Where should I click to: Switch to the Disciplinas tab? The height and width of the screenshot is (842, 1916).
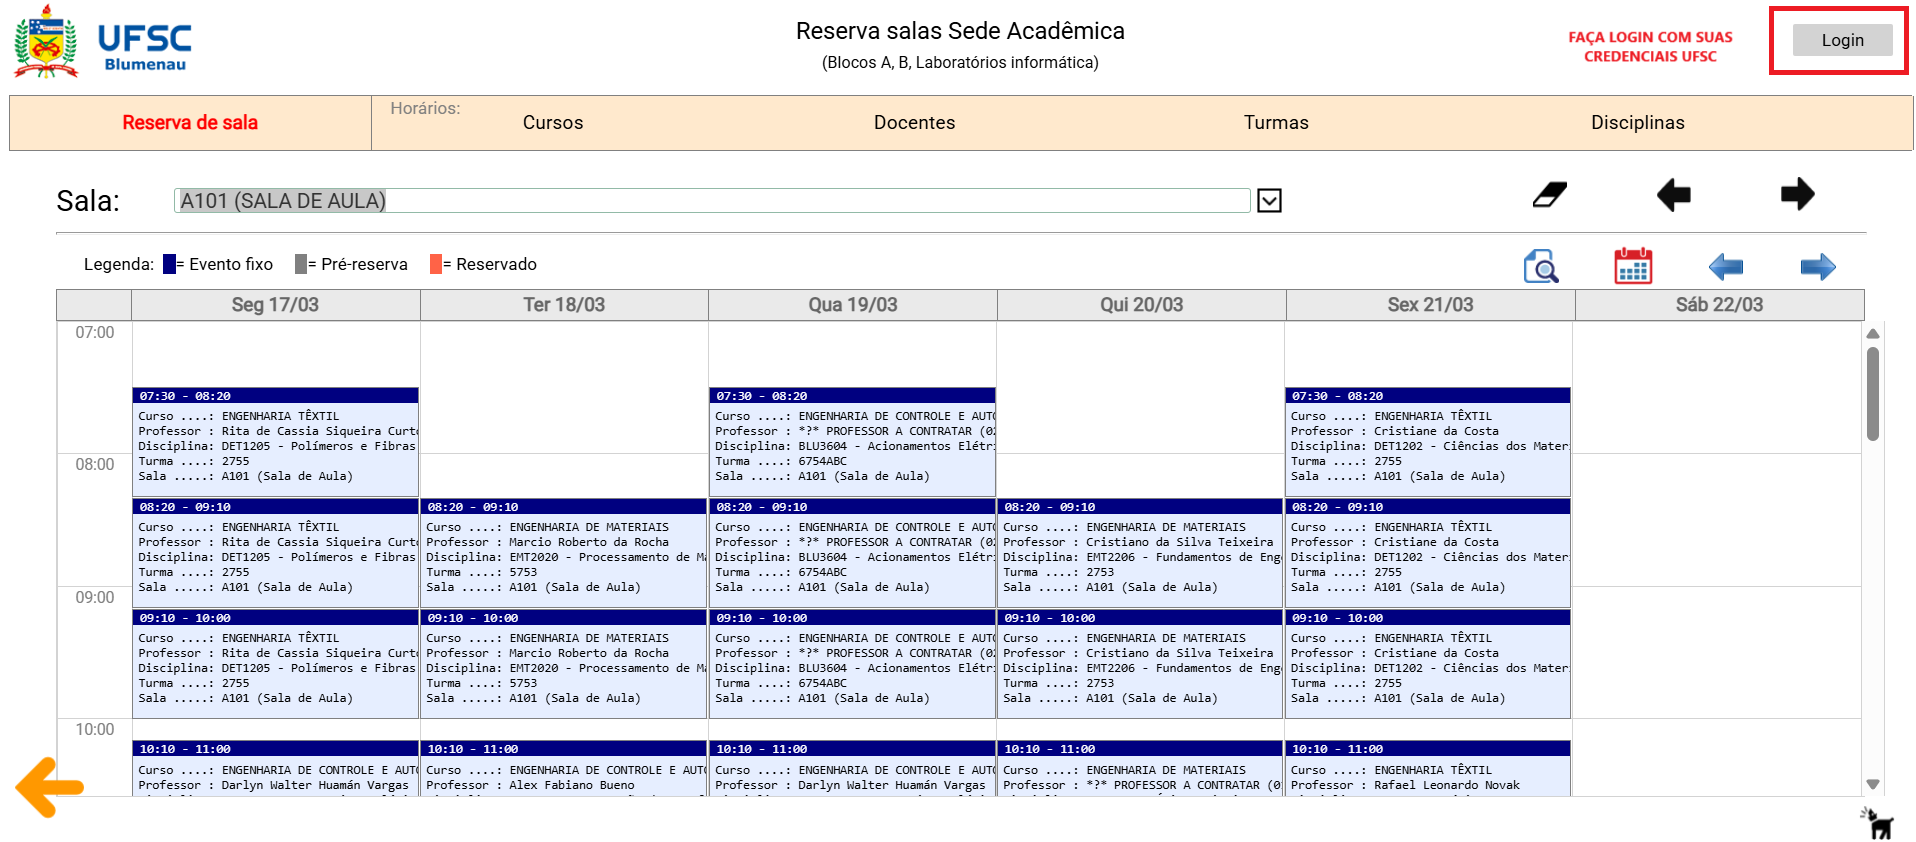point(1637,123)
